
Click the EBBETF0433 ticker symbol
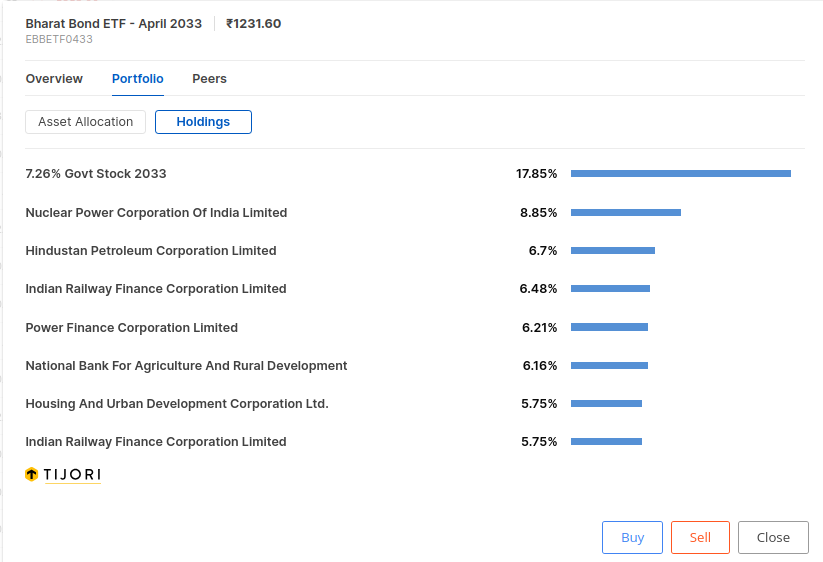coord(59,39)
